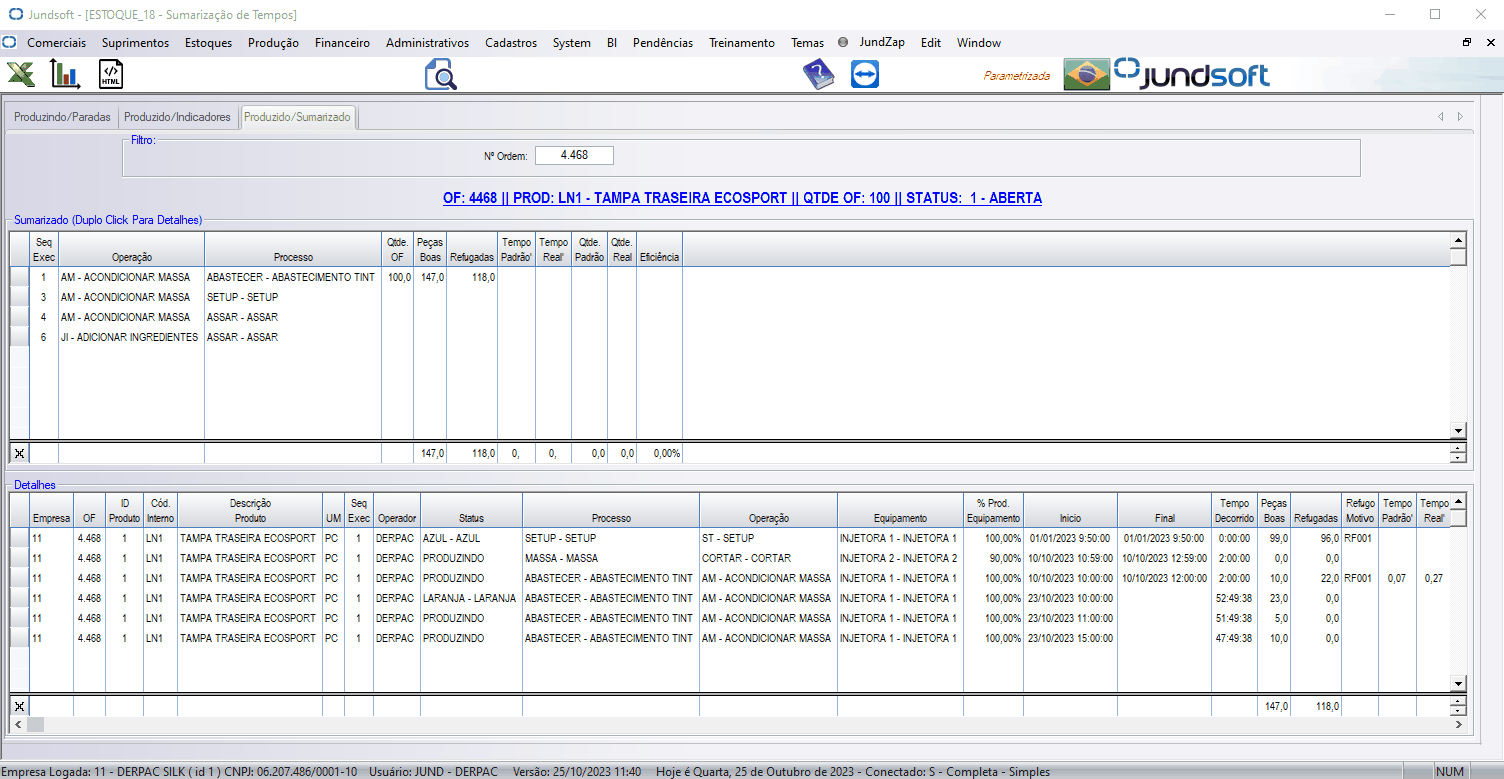Click the Eficiência column header
1504x779 pixels.
point(659,249)
